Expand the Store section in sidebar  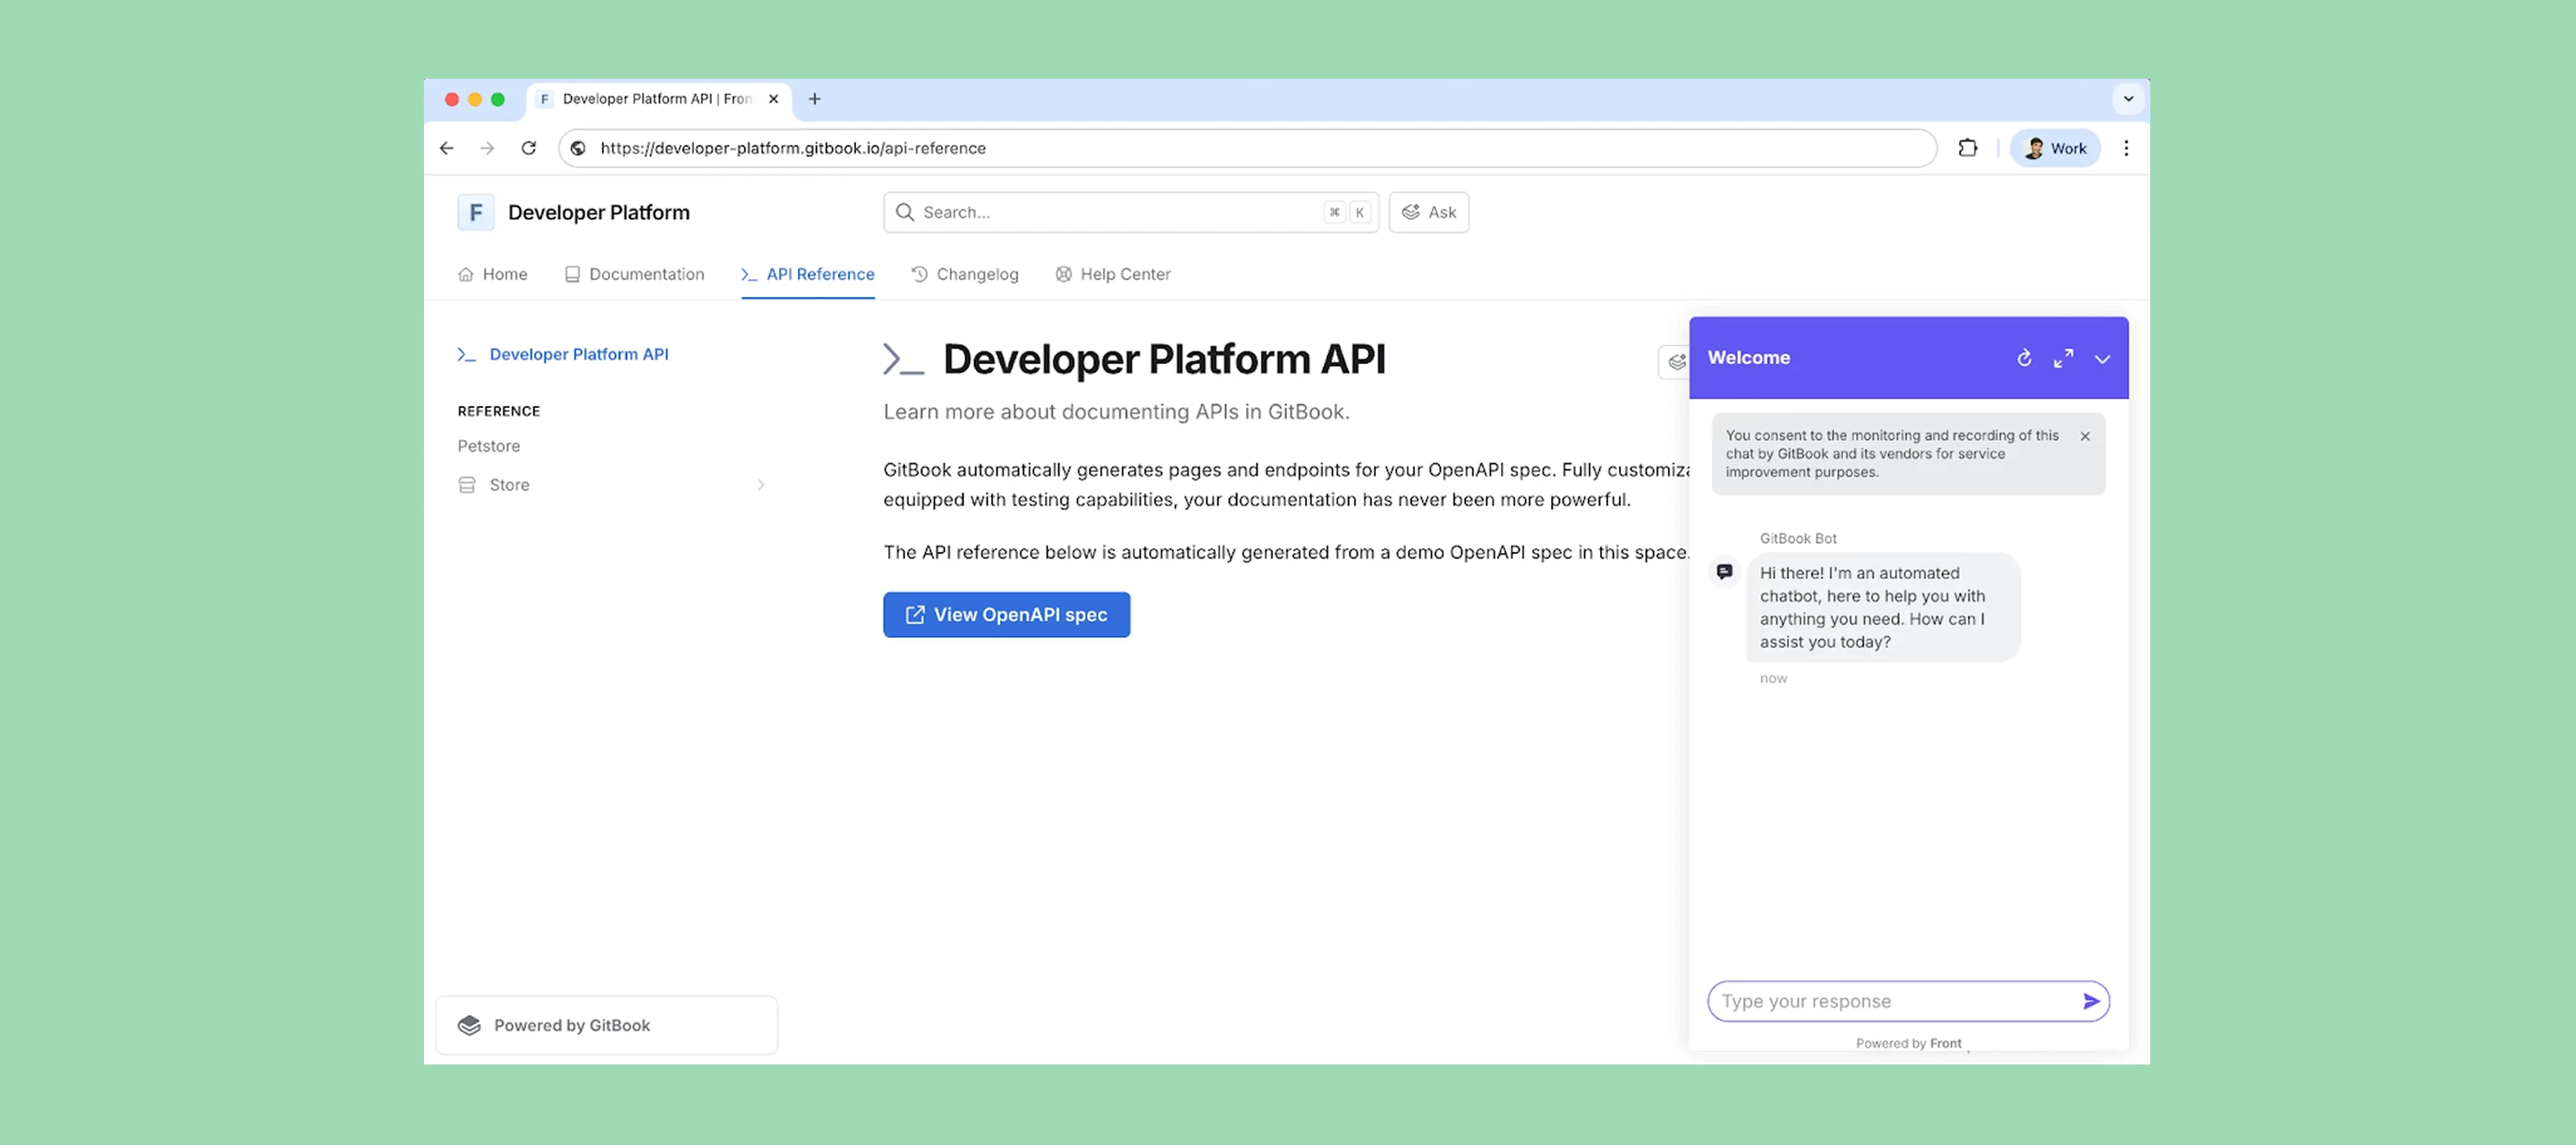(x=761, y=484)
